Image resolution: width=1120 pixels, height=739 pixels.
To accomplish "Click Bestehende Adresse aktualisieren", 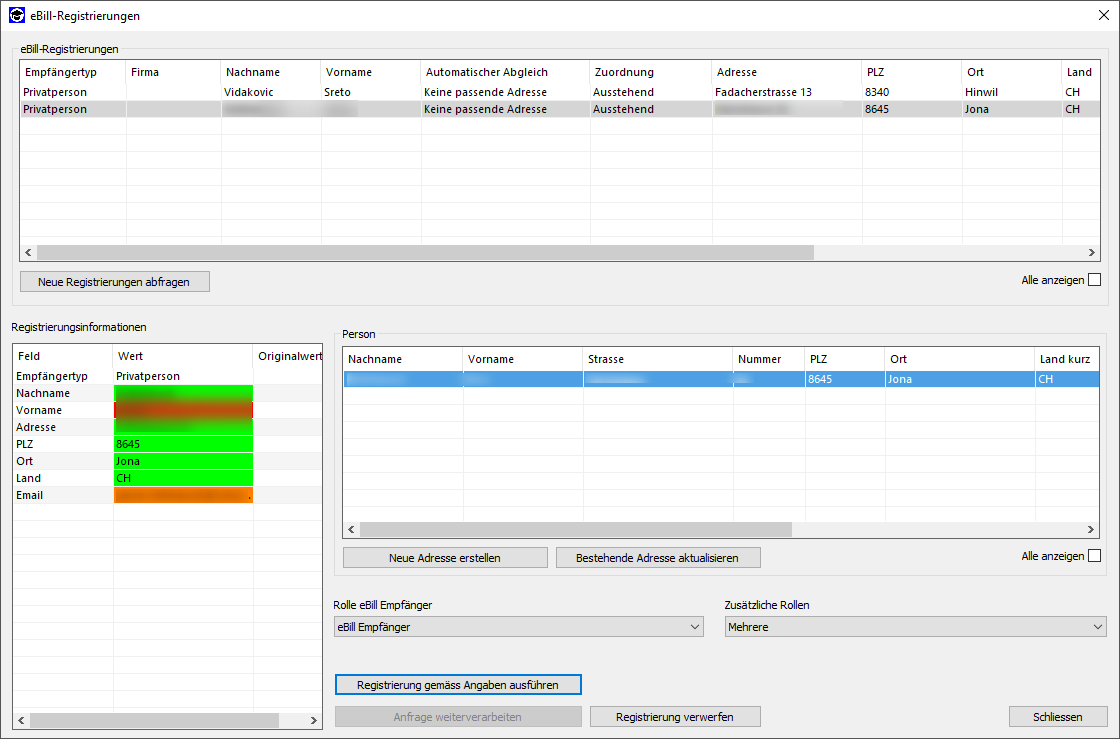I will point(657,558).
